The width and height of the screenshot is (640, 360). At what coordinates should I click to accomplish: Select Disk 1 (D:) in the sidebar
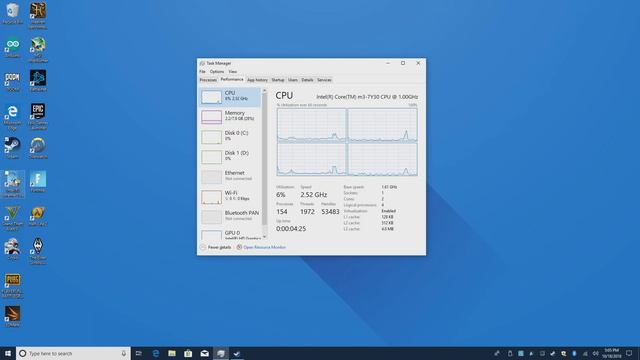pos(230,157)
